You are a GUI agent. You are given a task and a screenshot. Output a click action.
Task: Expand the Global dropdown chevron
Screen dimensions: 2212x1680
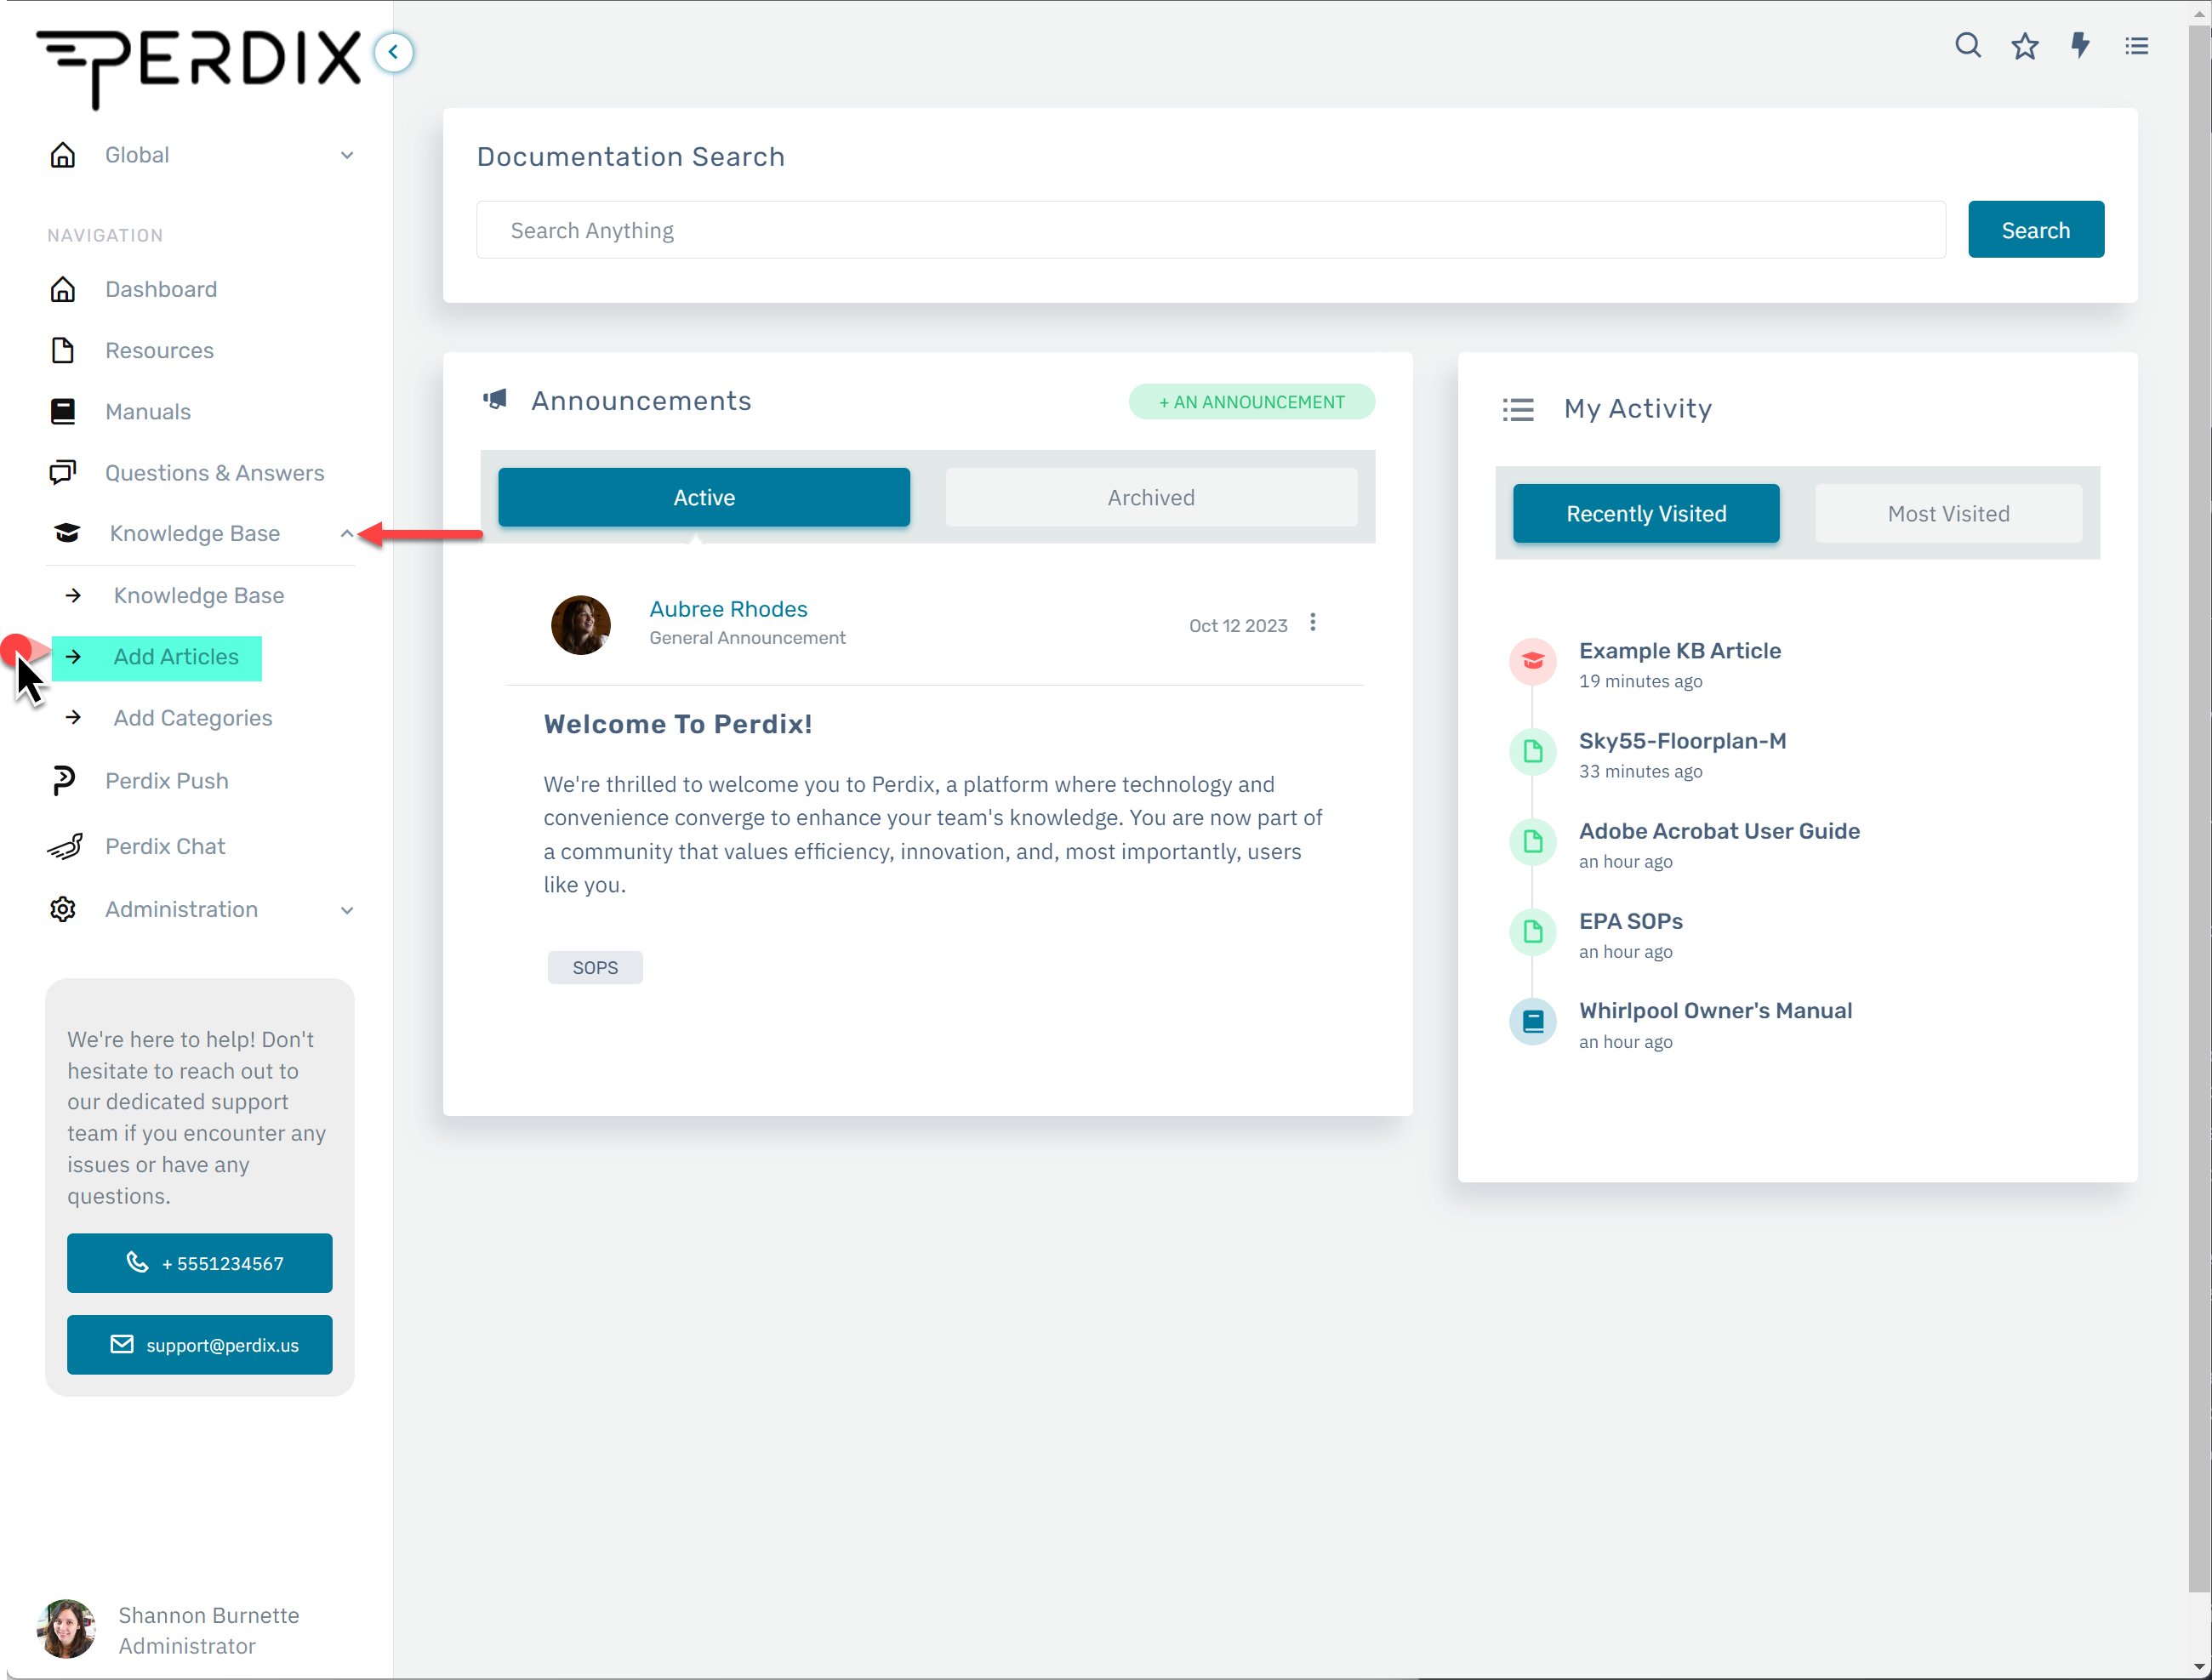point(347,155)
